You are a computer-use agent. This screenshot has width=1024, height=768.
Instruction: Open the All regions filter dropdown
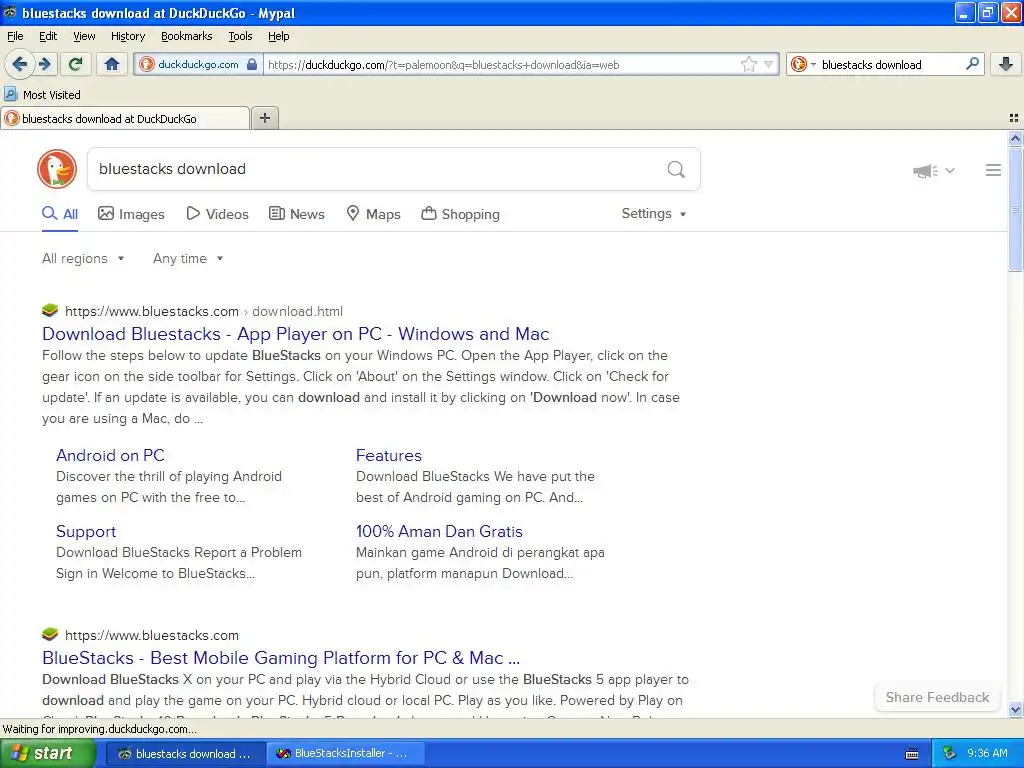pyautogui.click(x=83, y=259)
